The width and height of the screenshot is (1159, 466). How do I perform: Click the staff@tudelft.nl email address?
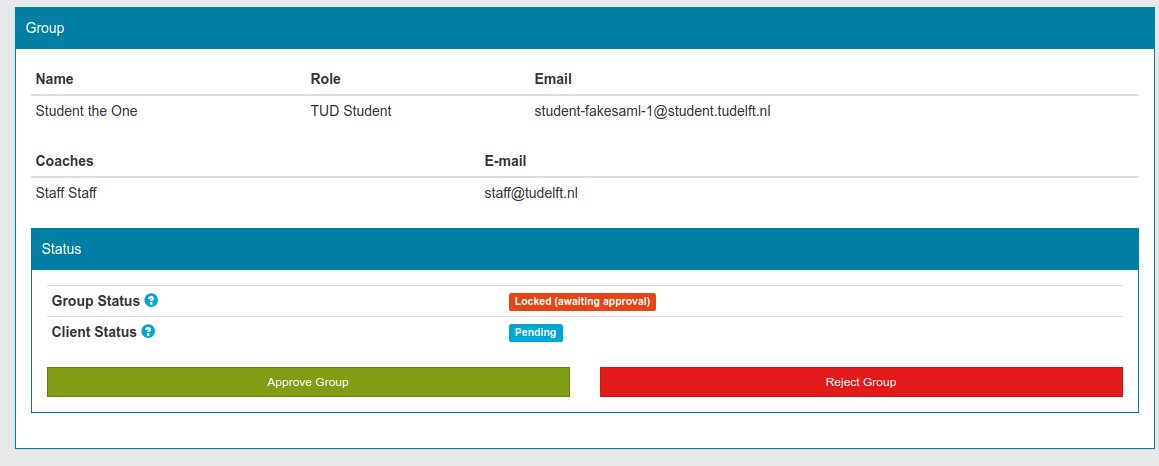(x=531, y=193)
